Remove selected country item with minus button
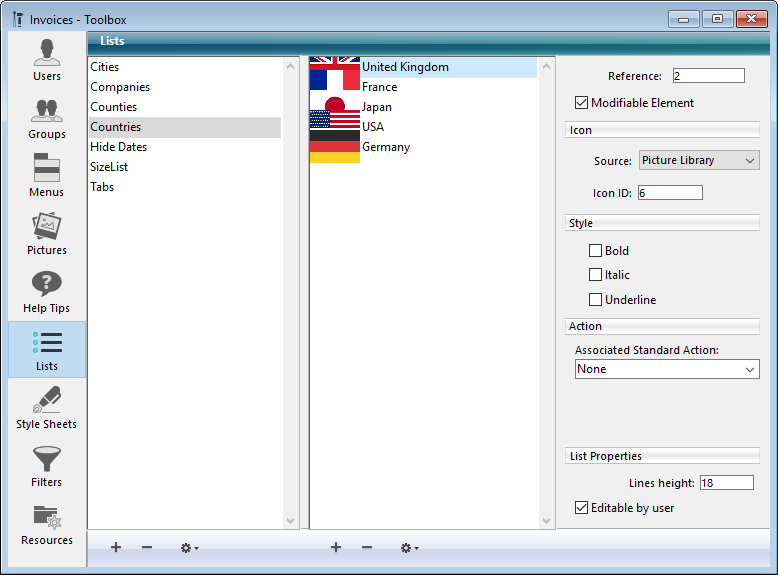Screen dimensions: 778x575 click(367, 548)
